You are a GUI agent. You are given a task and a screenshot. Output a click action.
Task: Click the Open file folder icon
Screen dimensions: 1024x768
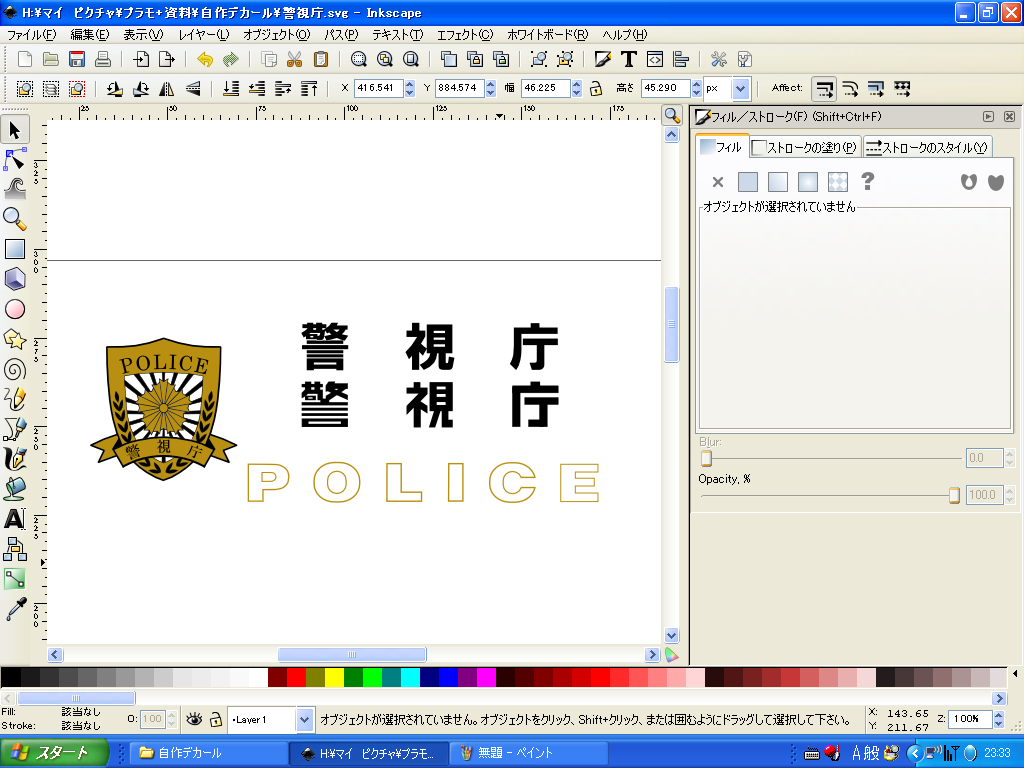(51, 59)
